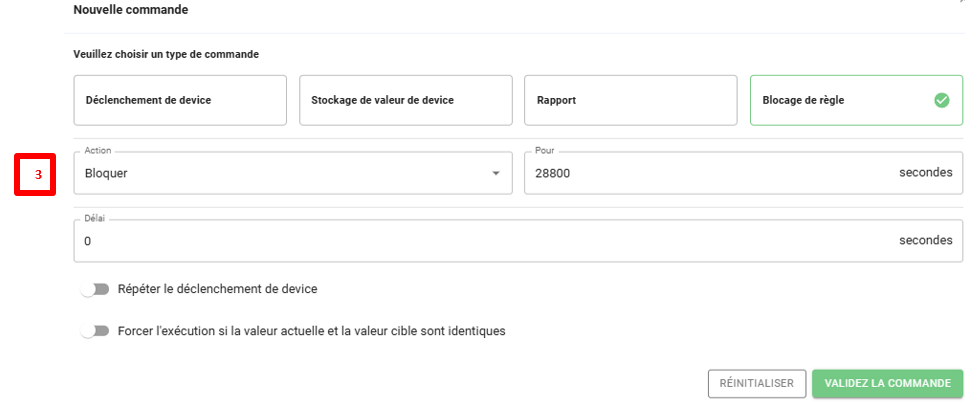Select the Déclenchement de device command type
The height and width of the screenshot is (402, 965).
(x=180, y=100)
